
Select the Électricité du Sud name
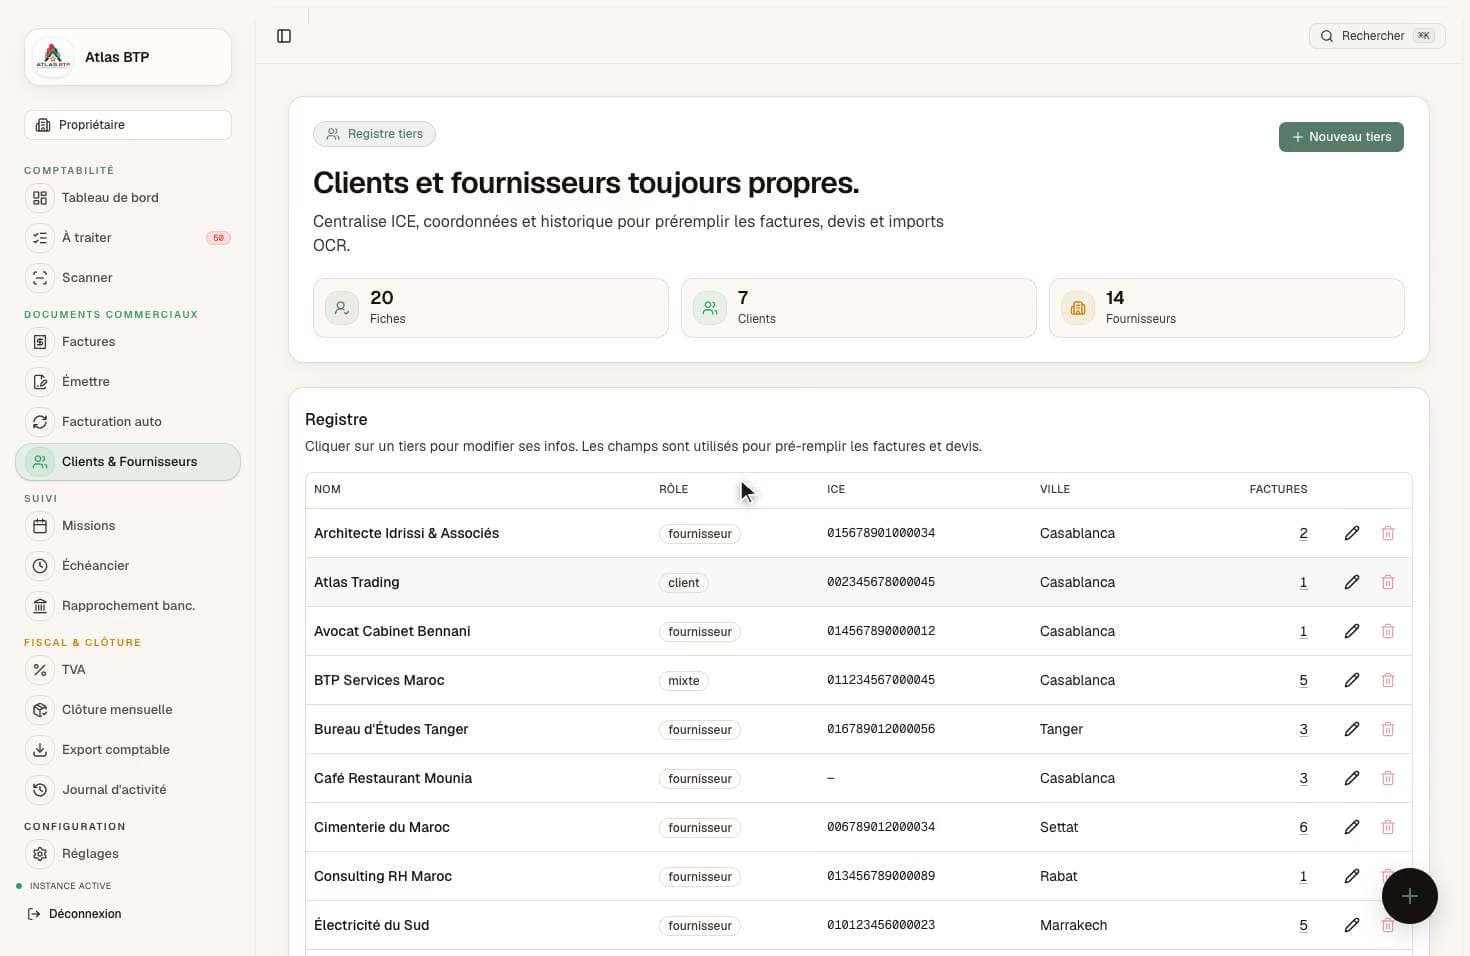point(371,925)
